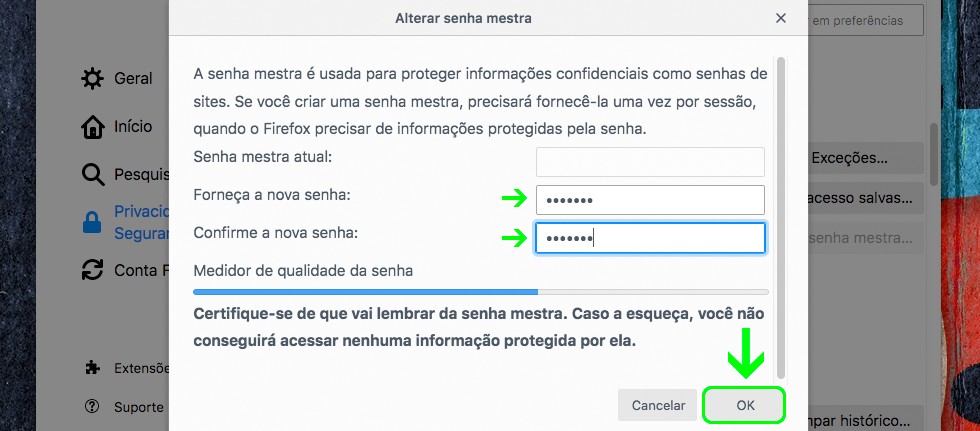Click the Forneça a nova senha field
The image size is (980, 431).
coord(650,200)
